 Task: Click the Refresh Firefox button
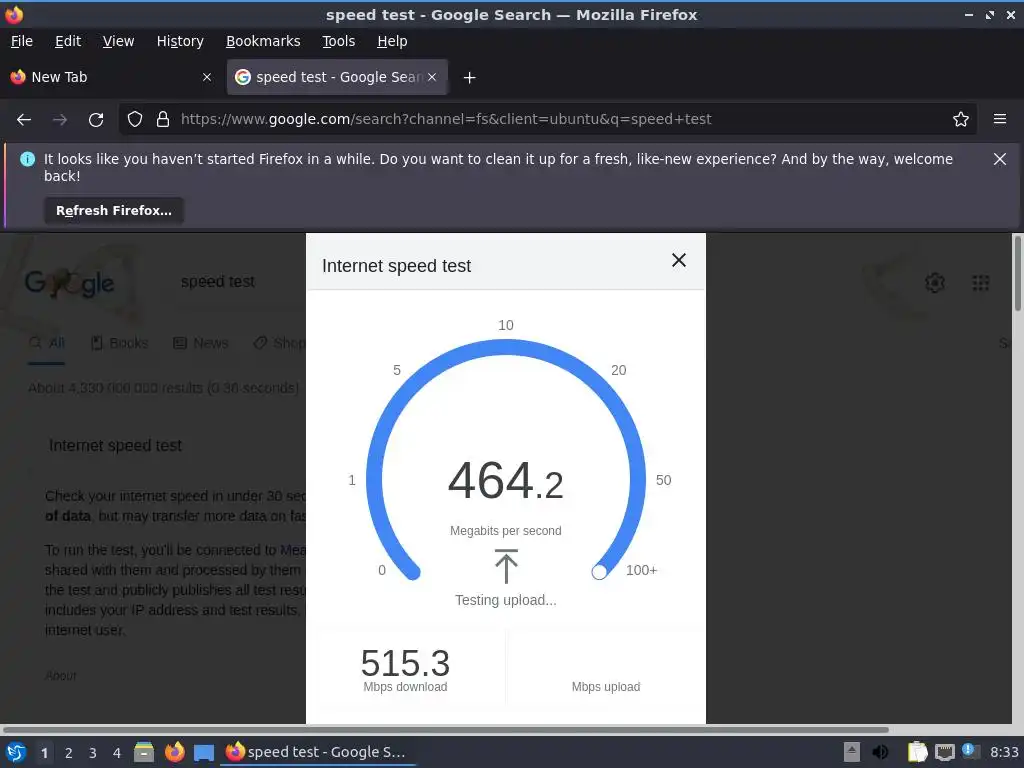coord(114,211)
